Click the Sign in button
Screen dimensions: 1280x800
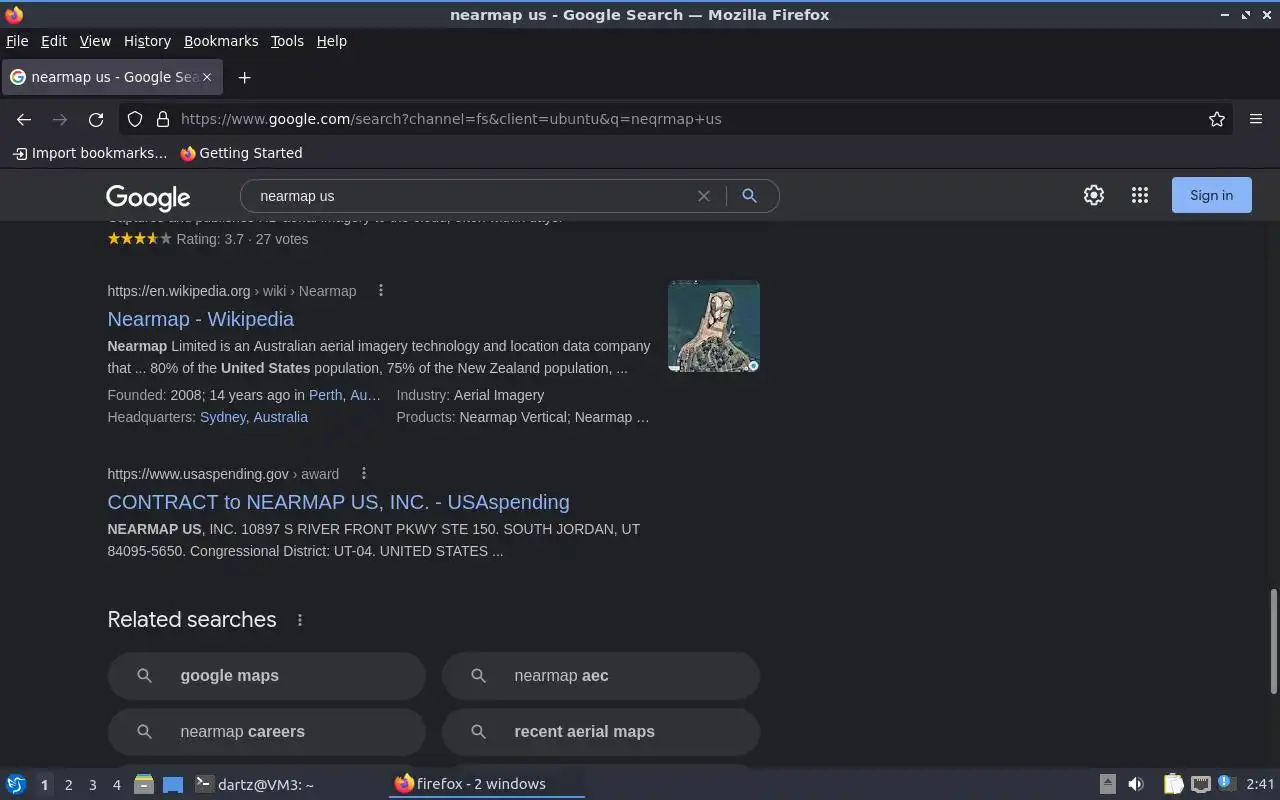pos(1211,195)
